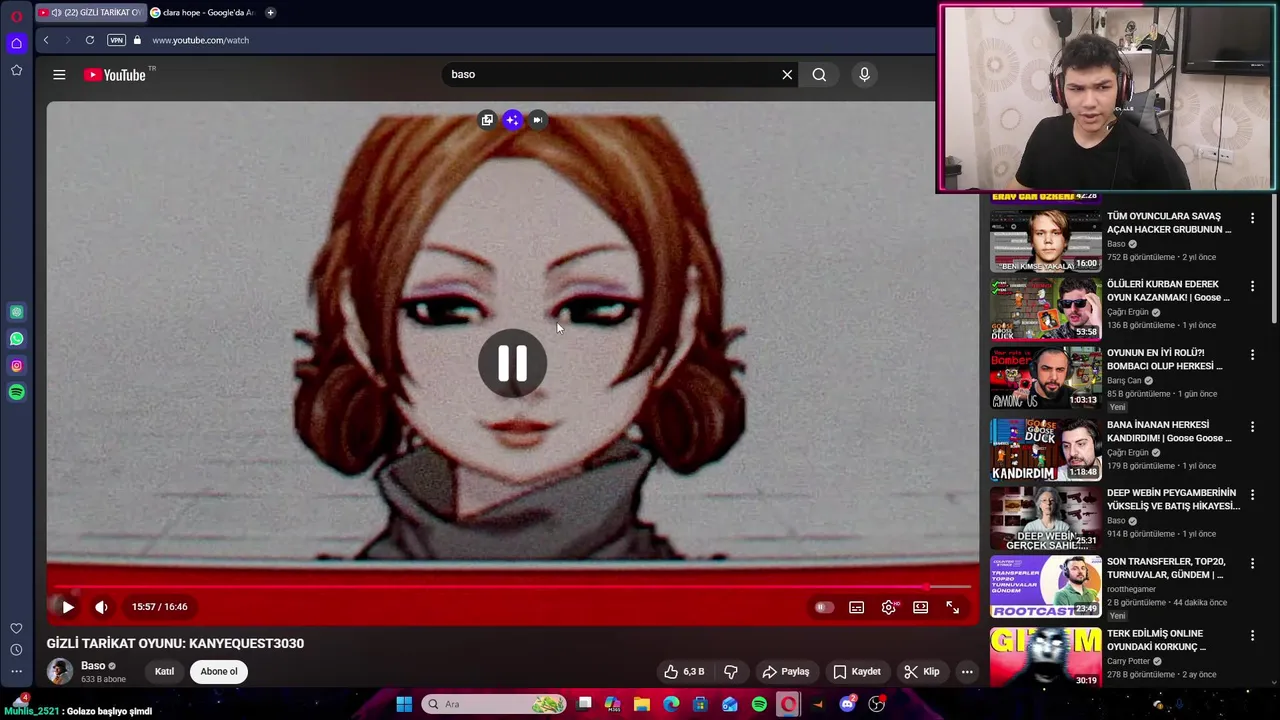Switch to the GİZLİ TARİKAT browser tab

89,13
